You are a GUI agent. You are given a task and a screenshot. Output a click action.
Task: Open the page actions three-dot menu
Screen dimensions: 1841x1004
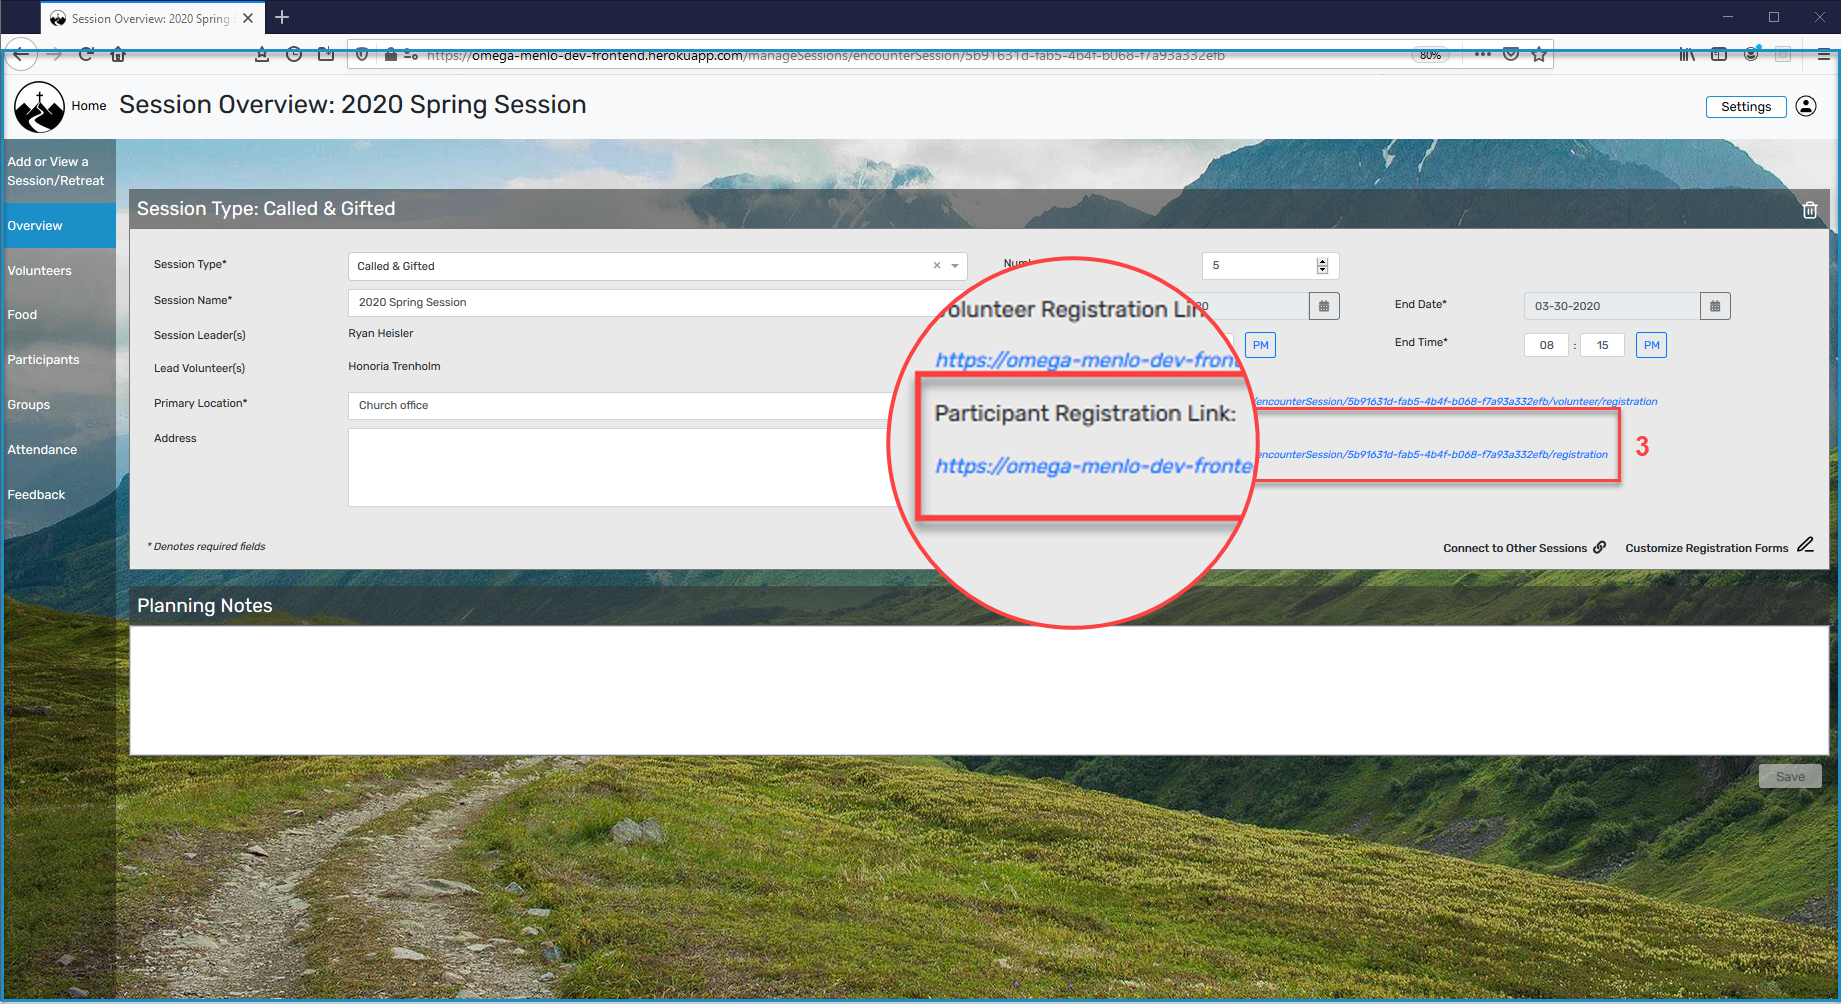coord(1482,55)
